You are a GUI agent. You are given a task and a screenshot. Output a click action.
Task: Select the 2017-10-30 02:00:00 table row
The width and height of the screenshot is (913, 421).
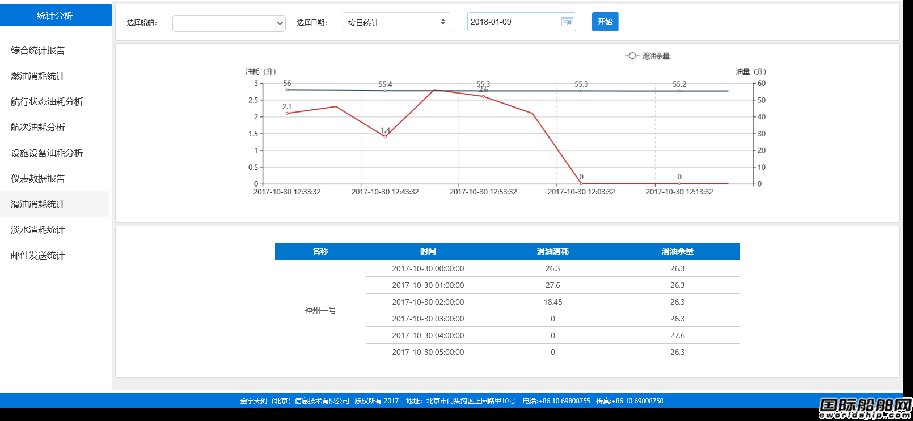428,301
